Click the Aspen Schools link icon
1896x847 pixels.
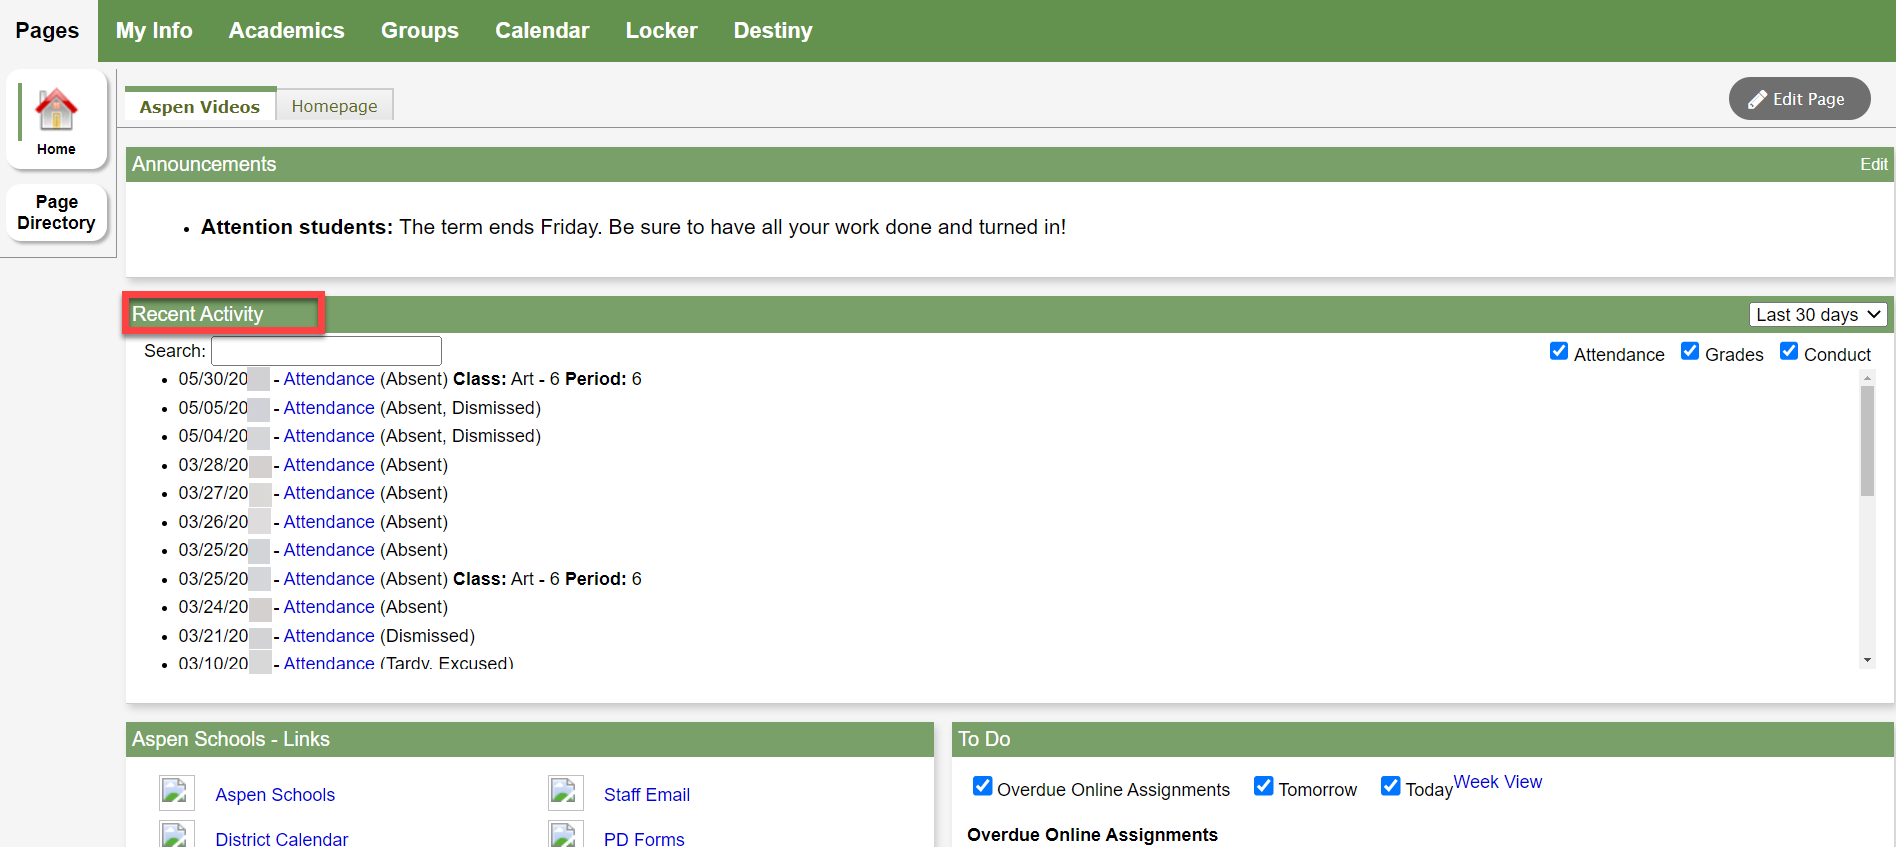point(176,793)
